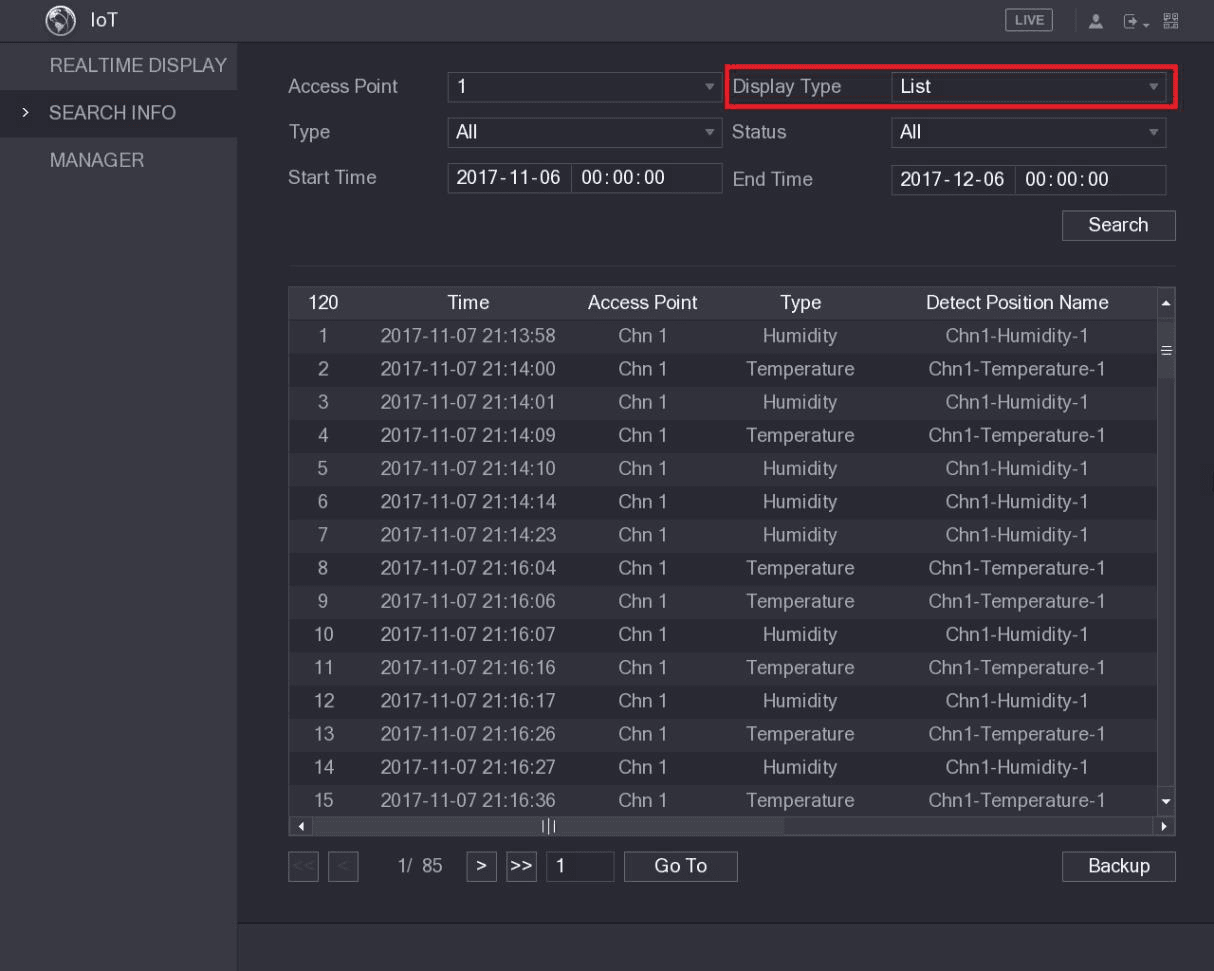Select row with time 2017-11-07 21:16:06
Screen dimensions: 1214x971
723,601
